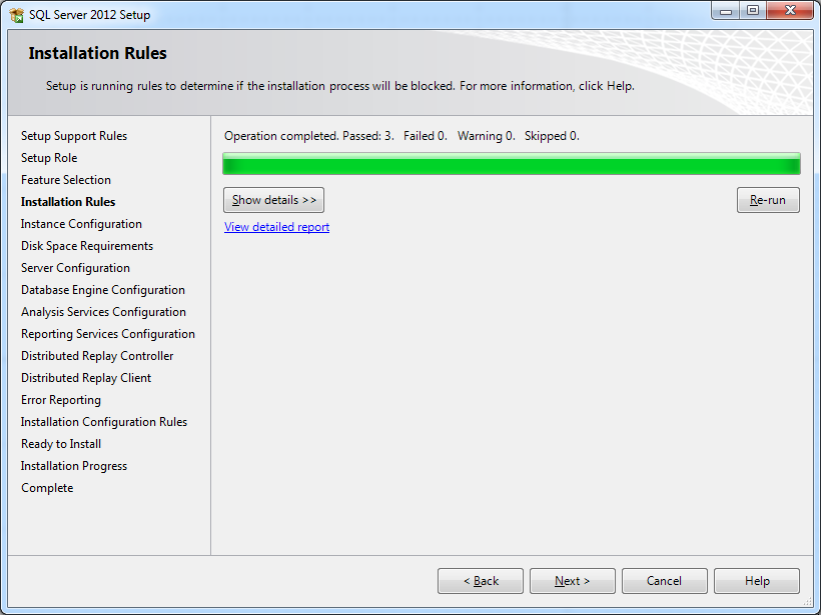Screen dimensions: 821x615
Task: Click Distributed Replay Controller step
Action: coord(97,356)
